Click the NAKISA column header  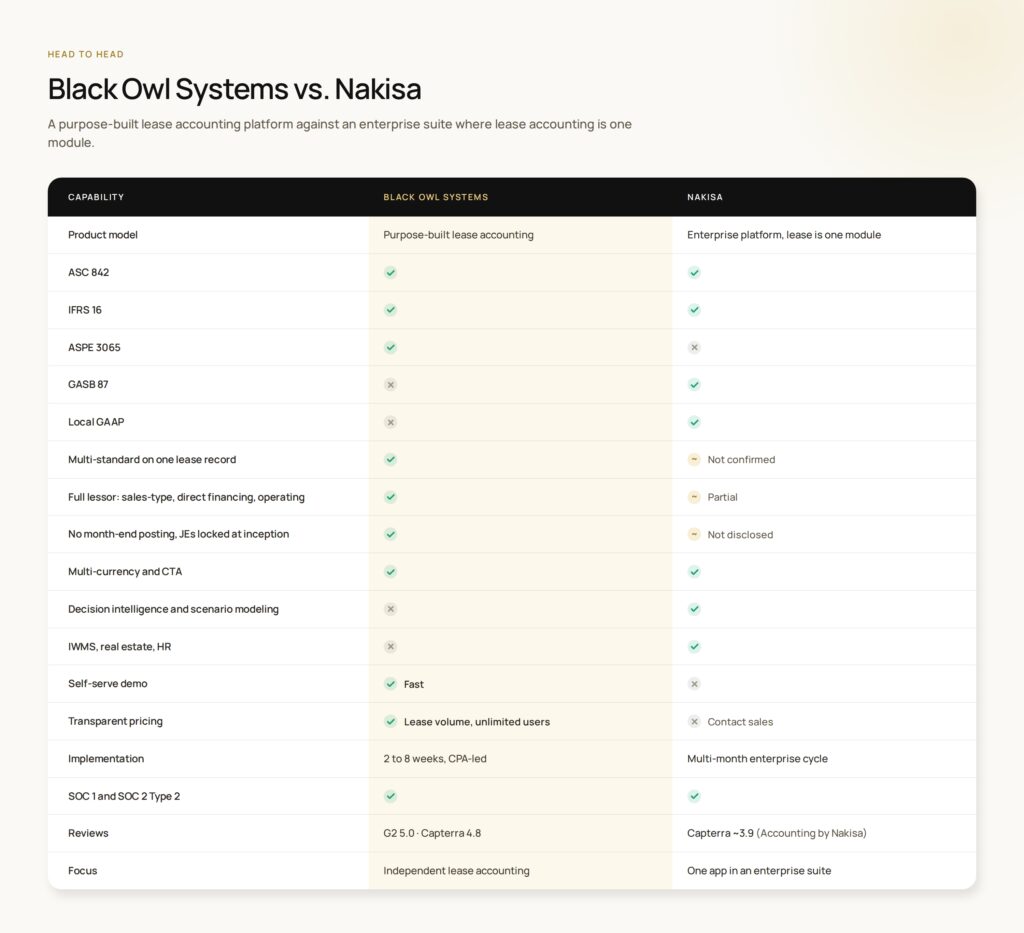(x=705, y=197)
